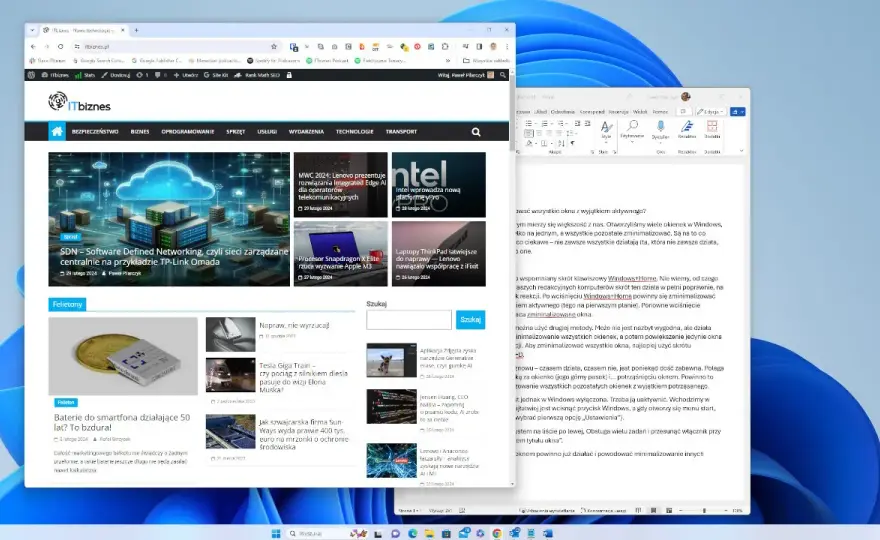Image resolution: width=880 pixels, height=540 pixels.
Task: Open Redaktor editor in Word
Action: click(x=687, y=130)
